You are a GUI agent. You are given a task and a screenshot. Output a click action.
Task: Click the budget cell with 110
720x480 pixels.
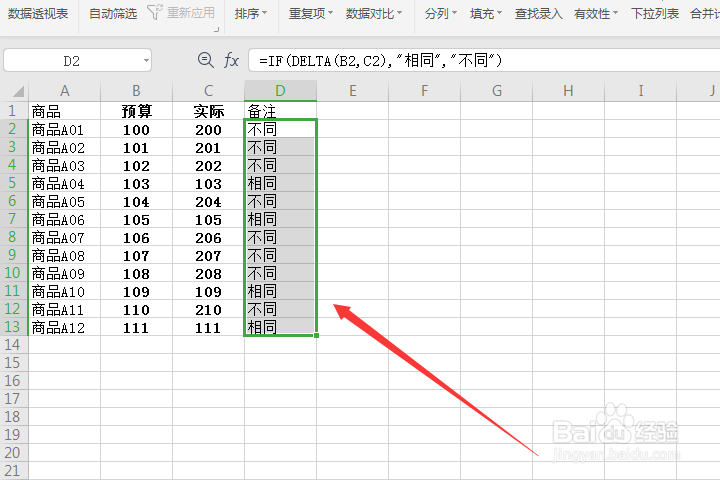coord(136,309)
